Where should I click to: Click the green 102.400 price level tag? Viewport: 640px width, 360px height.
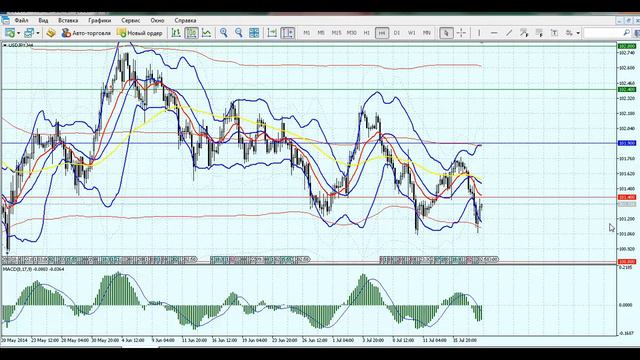click(627, 89)
